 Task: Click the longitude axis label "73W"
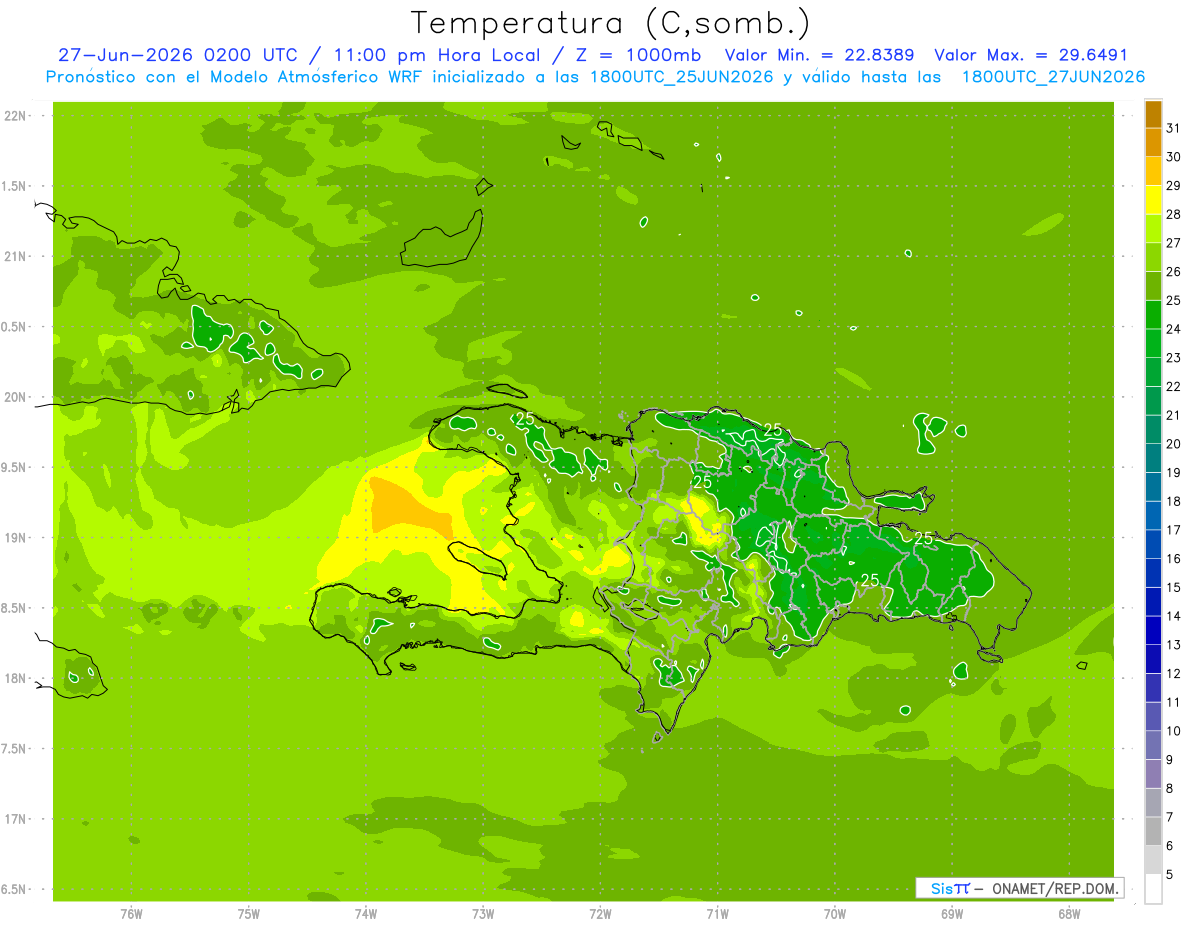(x=483, y=913)
